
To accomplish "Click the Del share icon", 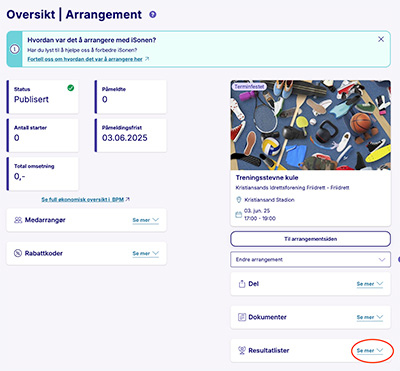I will tap(242, 284).
